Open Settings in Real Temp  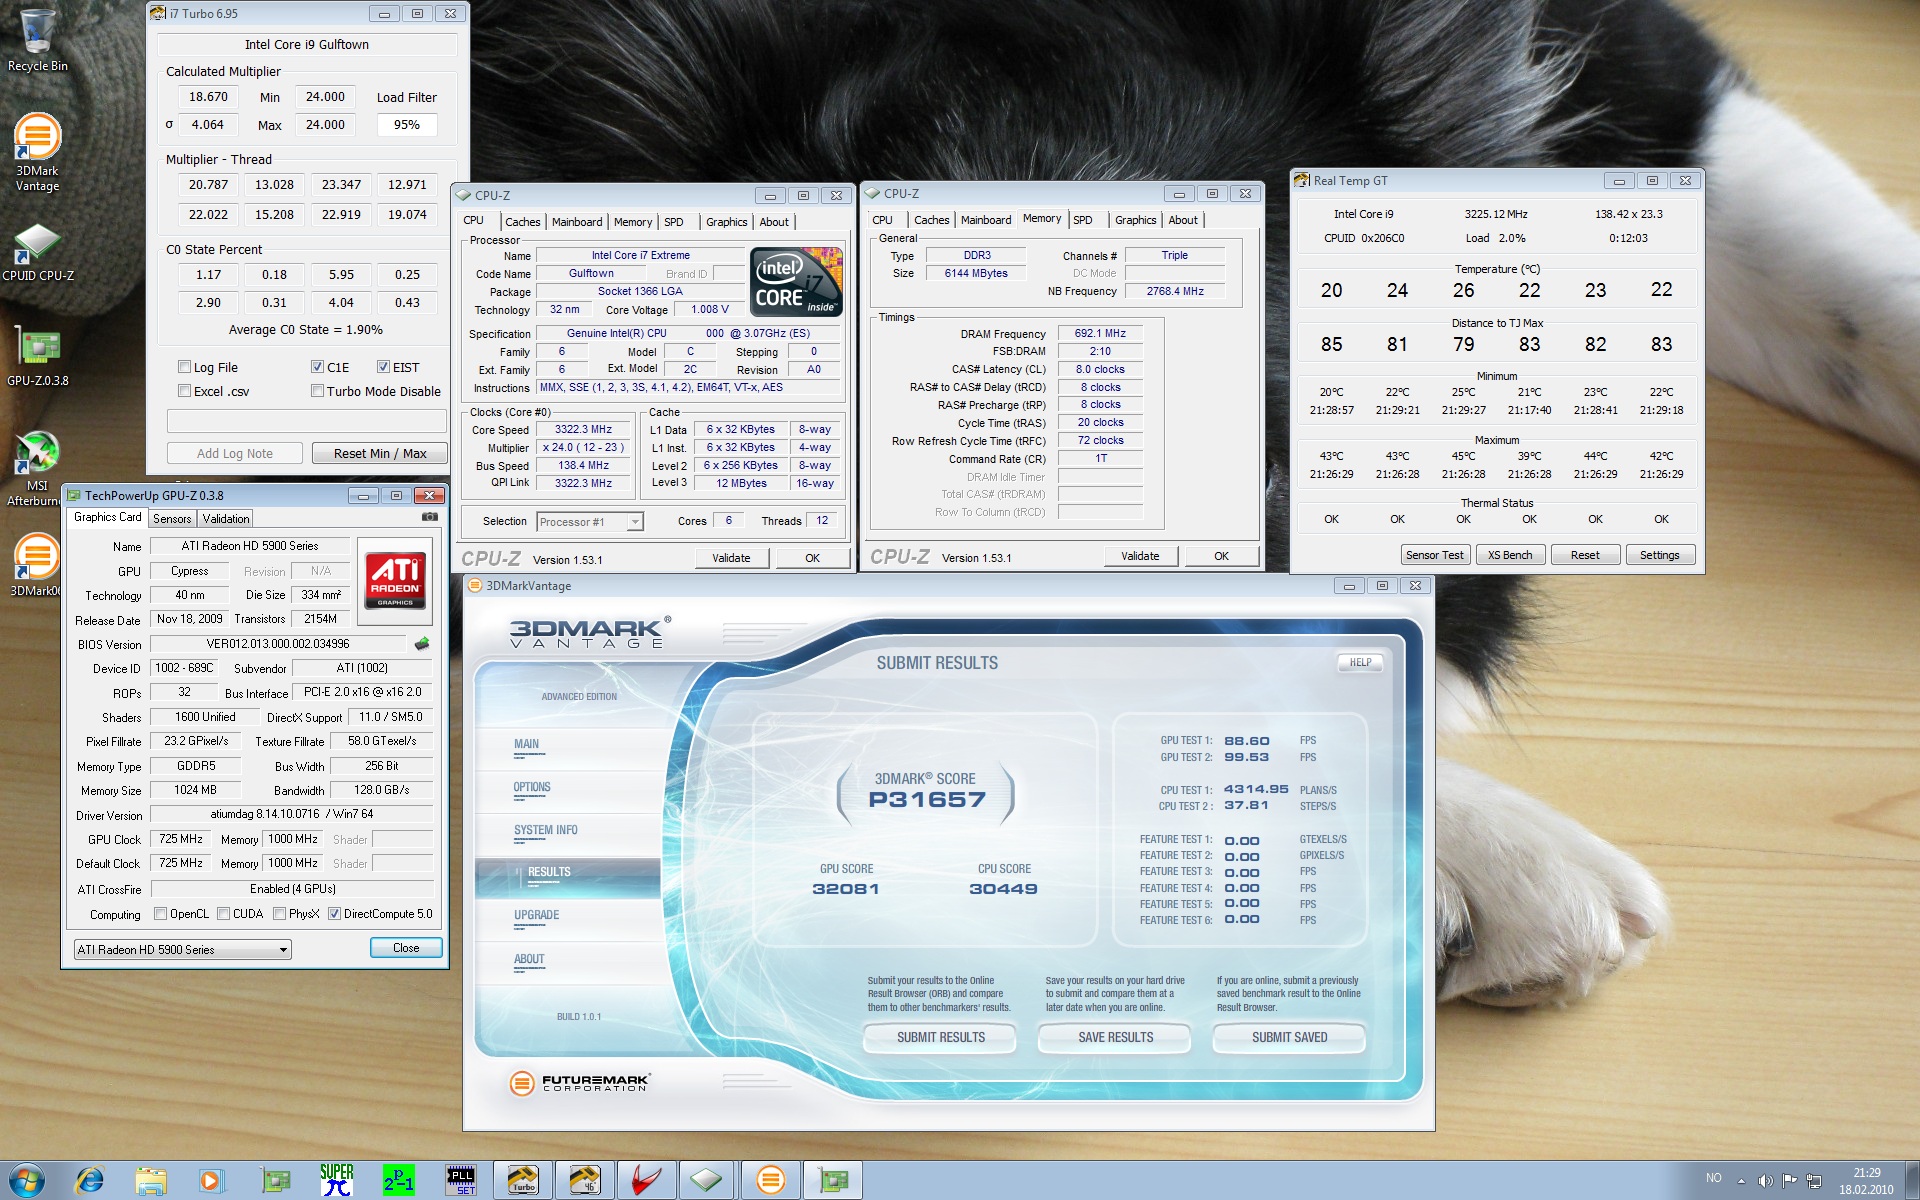[x=1660, y=555]
